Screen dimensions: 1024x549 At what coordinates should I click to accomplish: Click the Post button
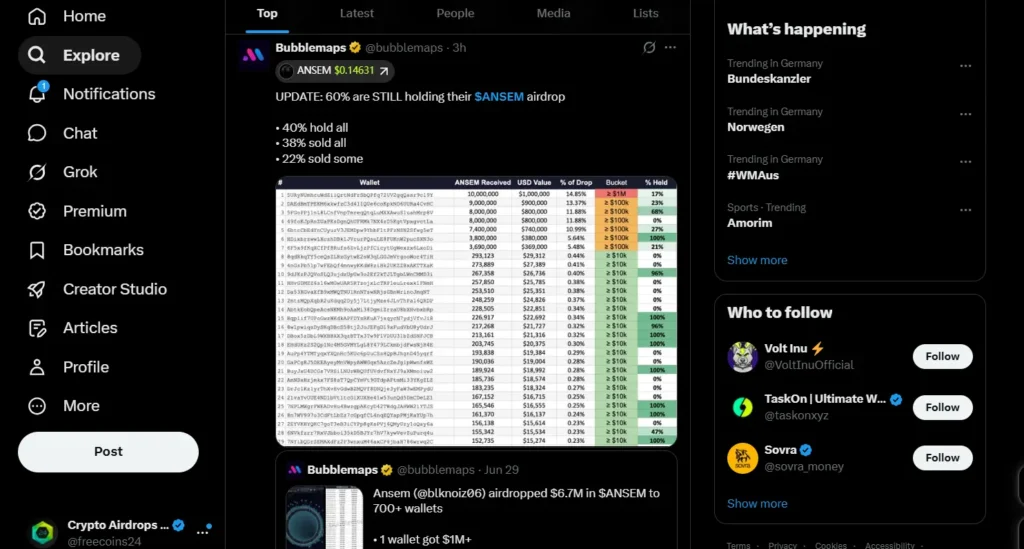[108, 452]
